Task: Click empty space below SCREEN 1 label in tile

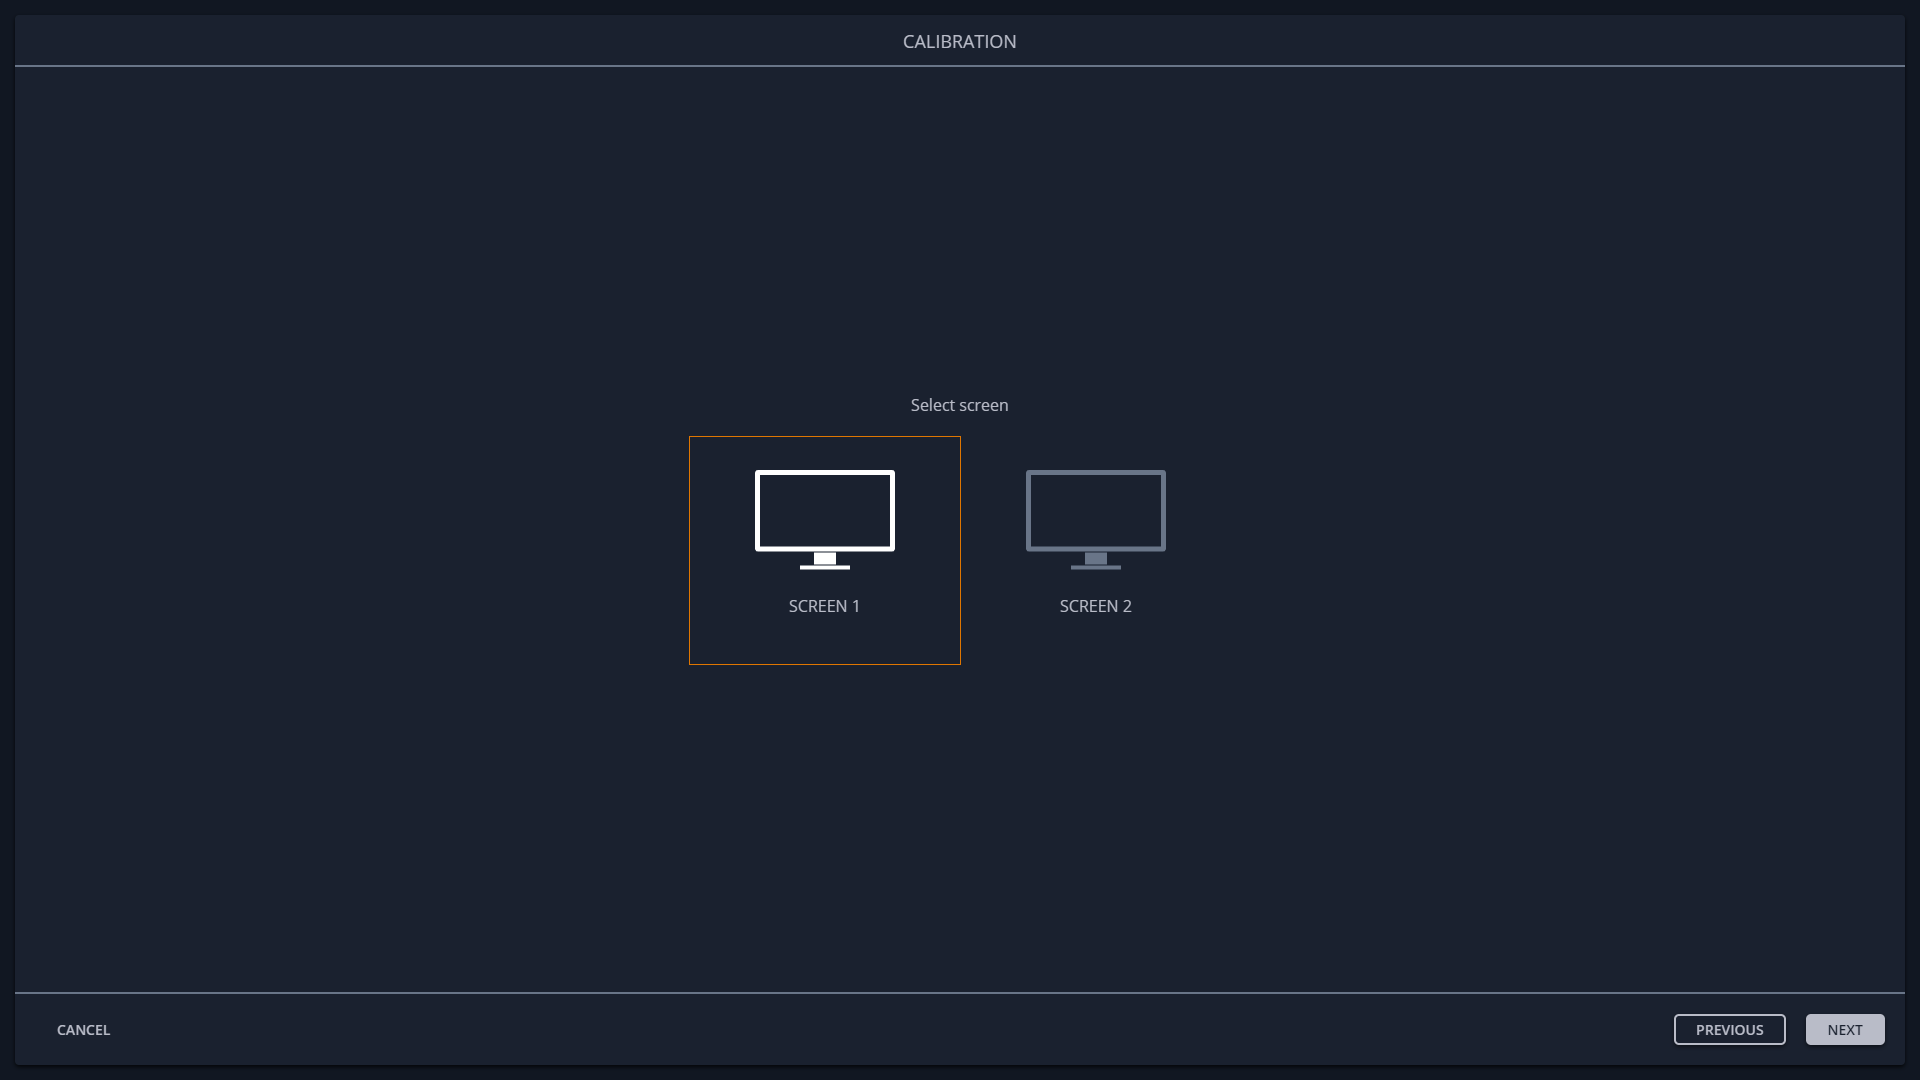Action: coord(824,640)
